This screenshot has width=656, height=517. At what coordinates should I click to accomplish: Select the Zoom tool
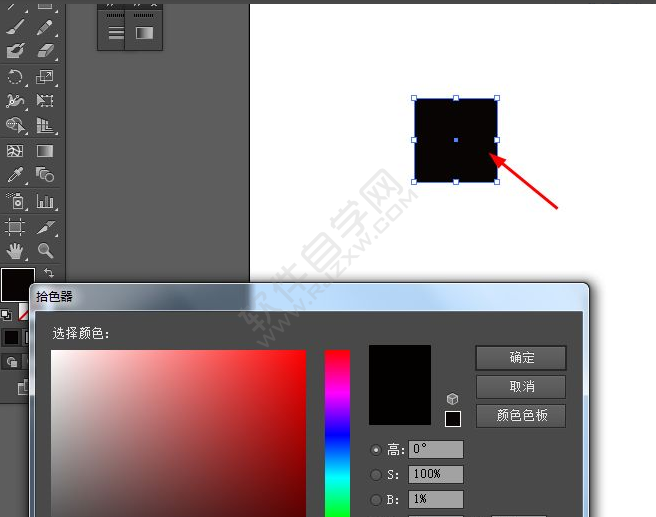tap(45, 251)
